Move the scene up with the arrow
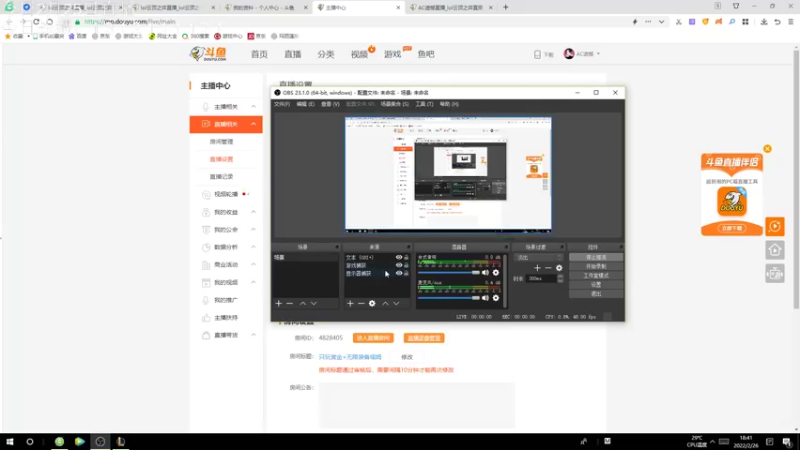 (x=303, y=304)
